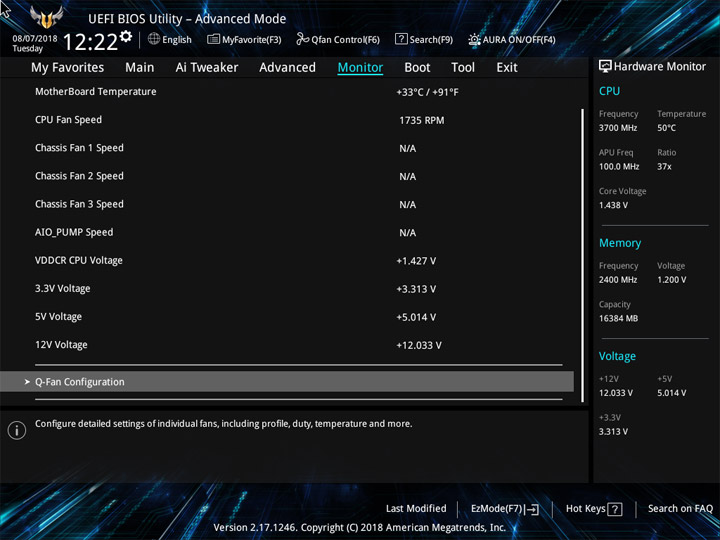720x540 pixels.
Task: Click the 37x ratio value
Action: pyautogui.click(x=664, y=166)
